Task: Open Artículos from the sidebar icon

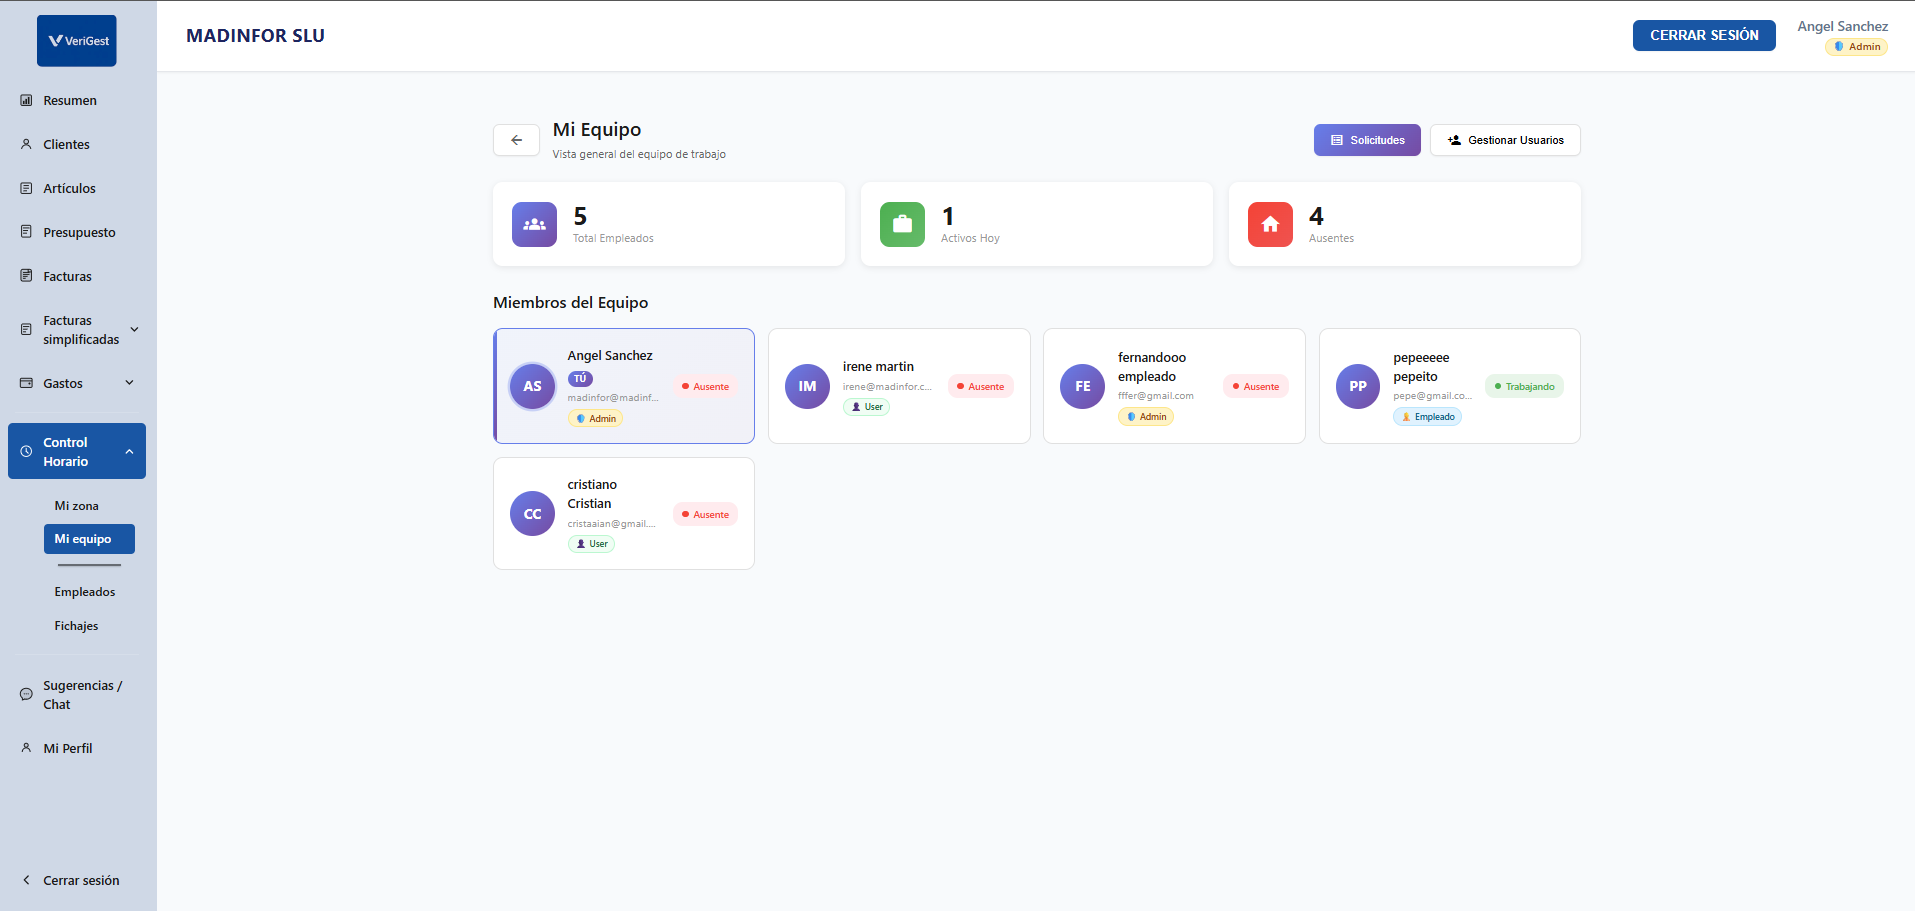Action: [x=25, y=188]
